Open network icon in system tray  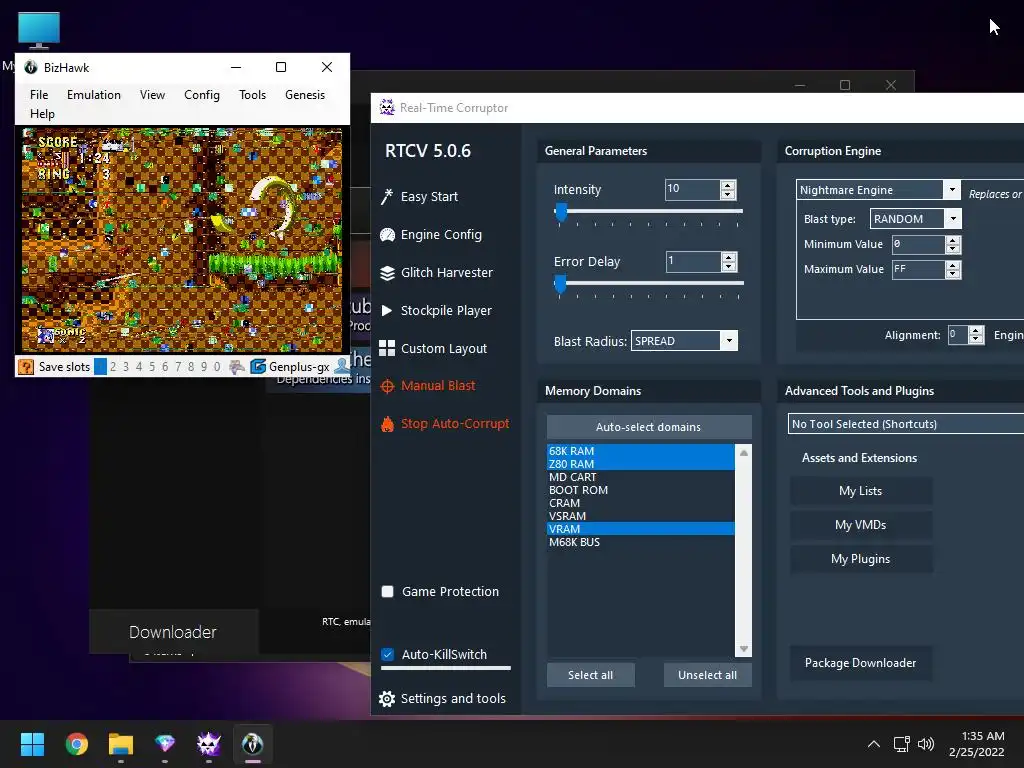click(x=902, y=744)
